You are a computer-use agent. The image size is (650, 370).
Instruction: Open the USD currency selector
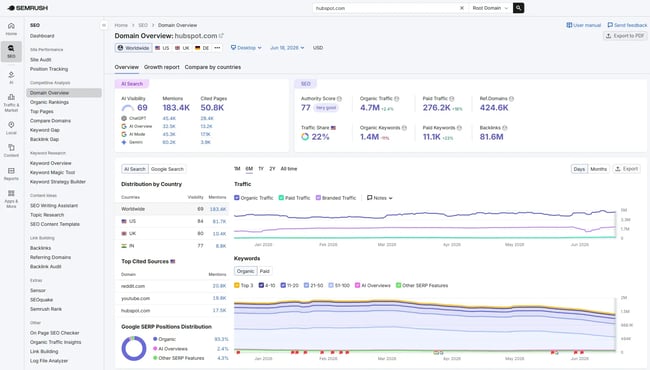click(318, 48)
